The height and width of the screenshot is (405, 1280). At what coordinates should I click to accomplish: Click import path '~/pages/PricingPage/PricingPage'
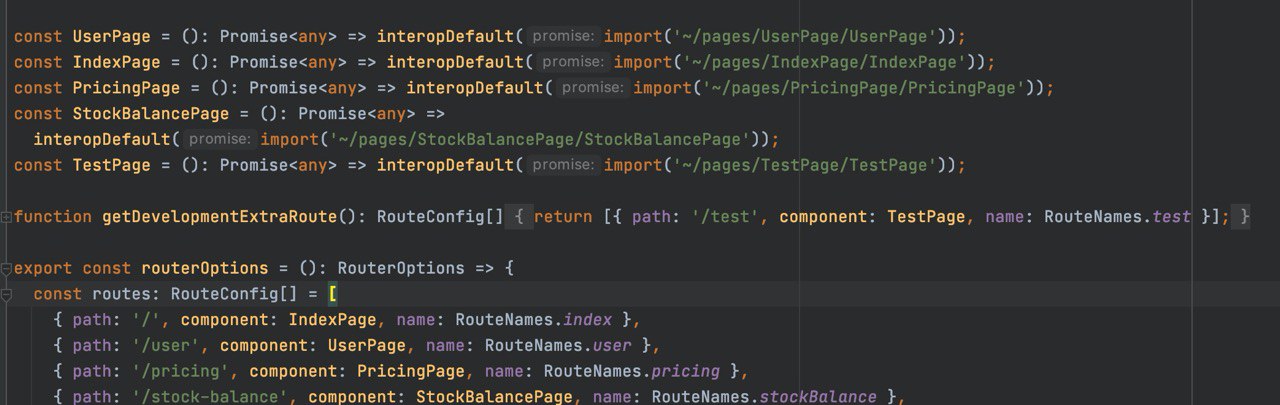click(x=863, y=88)
